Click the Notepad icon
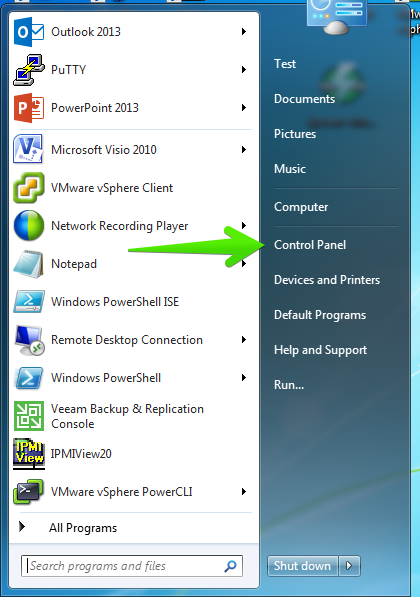 [x=29, y=264]
